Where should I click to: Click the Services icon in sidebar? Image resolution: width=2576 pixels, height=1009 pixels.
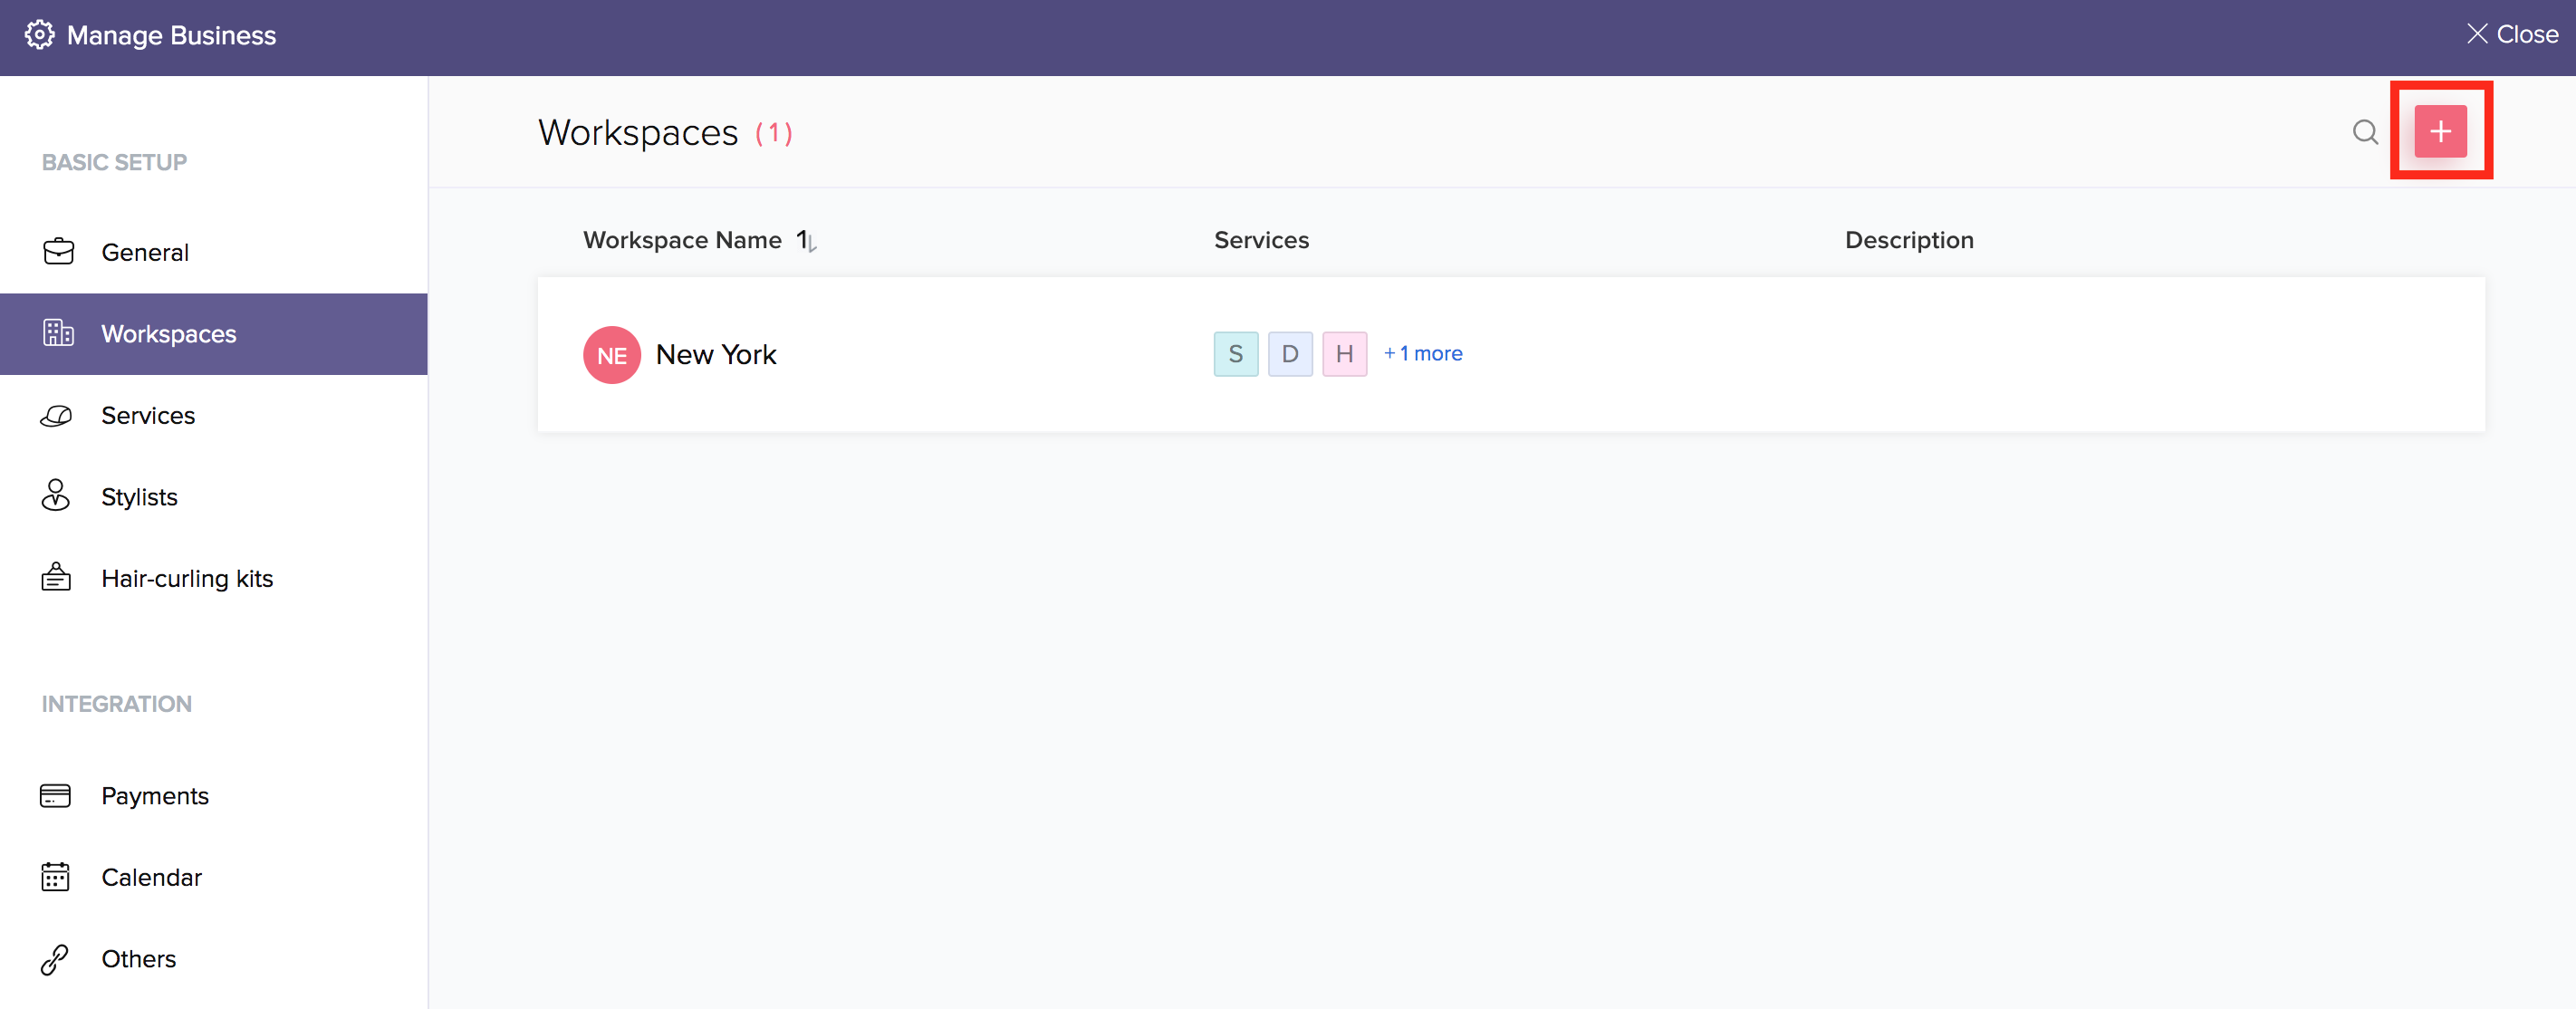click(57, 415)
